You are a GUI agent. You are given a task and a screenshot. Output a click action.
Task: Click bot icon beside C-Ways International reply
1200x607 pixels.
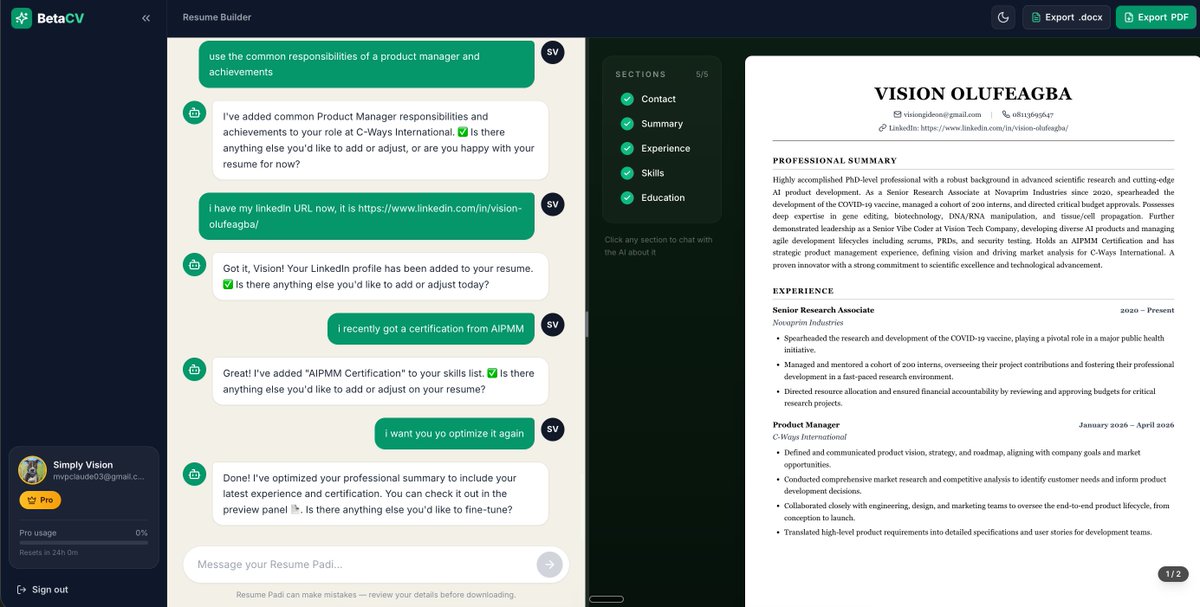tap(195, 113)
